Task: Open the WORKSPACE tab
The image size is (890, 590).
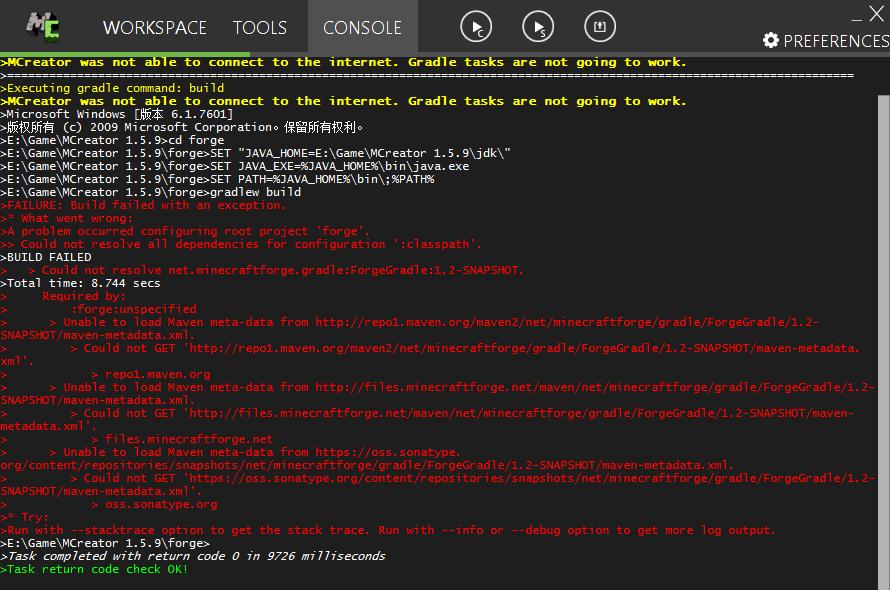Action: (154, 27)
